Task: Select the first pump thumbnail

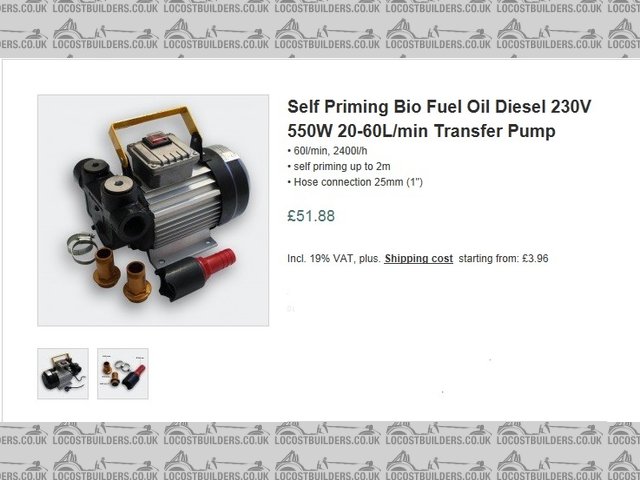Action: point(62,373)
